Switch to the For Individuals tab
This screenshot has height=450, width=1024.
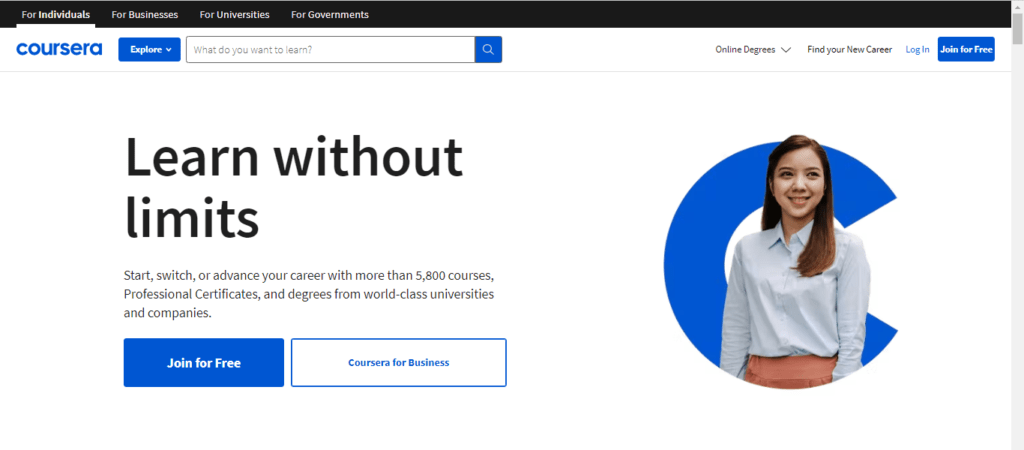pos(56,14)
